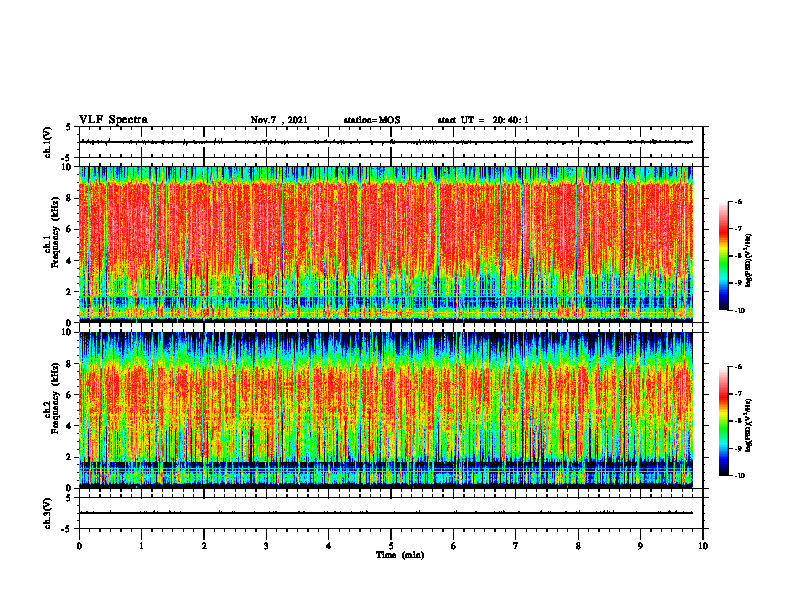The image size is (792, 612).
Task: Select the 'start UT = 20:40: 1' label
Action: click(x=483, y=120)
